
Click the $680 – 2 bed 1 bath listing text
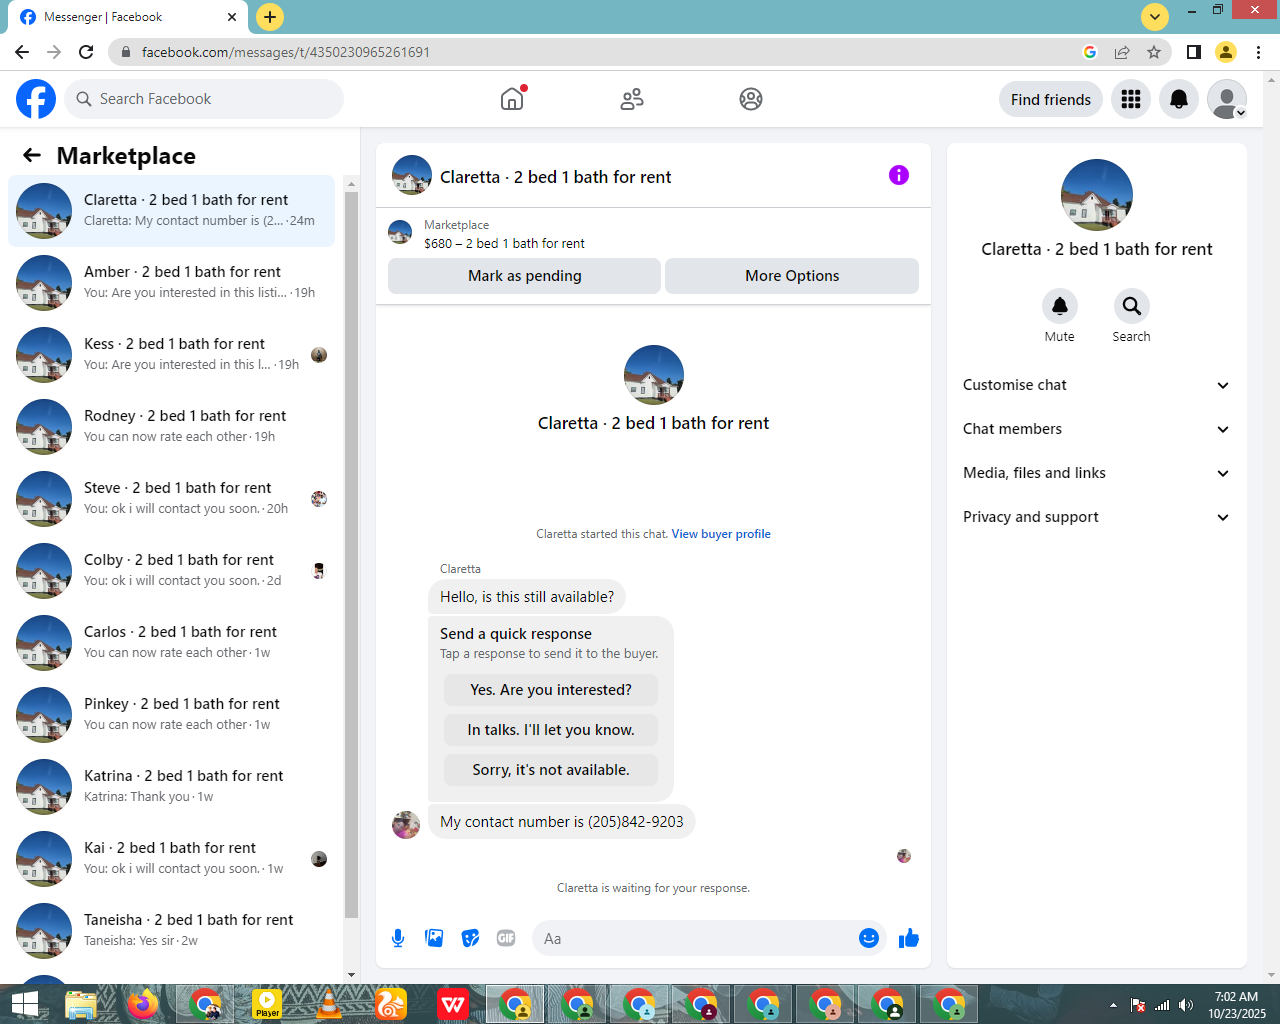[504, 243]
